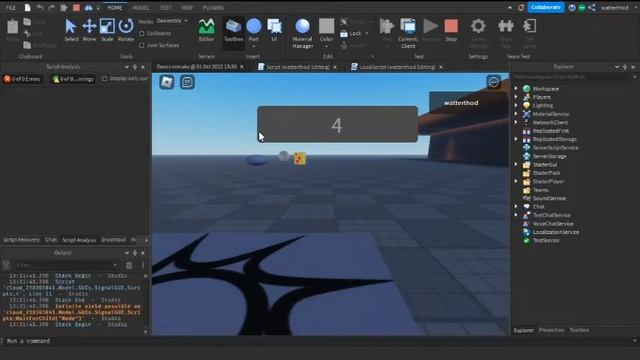The width and height of the screenshot is (640, 360).
Task: Toggle the errors filter button
Action: [22, 79]
